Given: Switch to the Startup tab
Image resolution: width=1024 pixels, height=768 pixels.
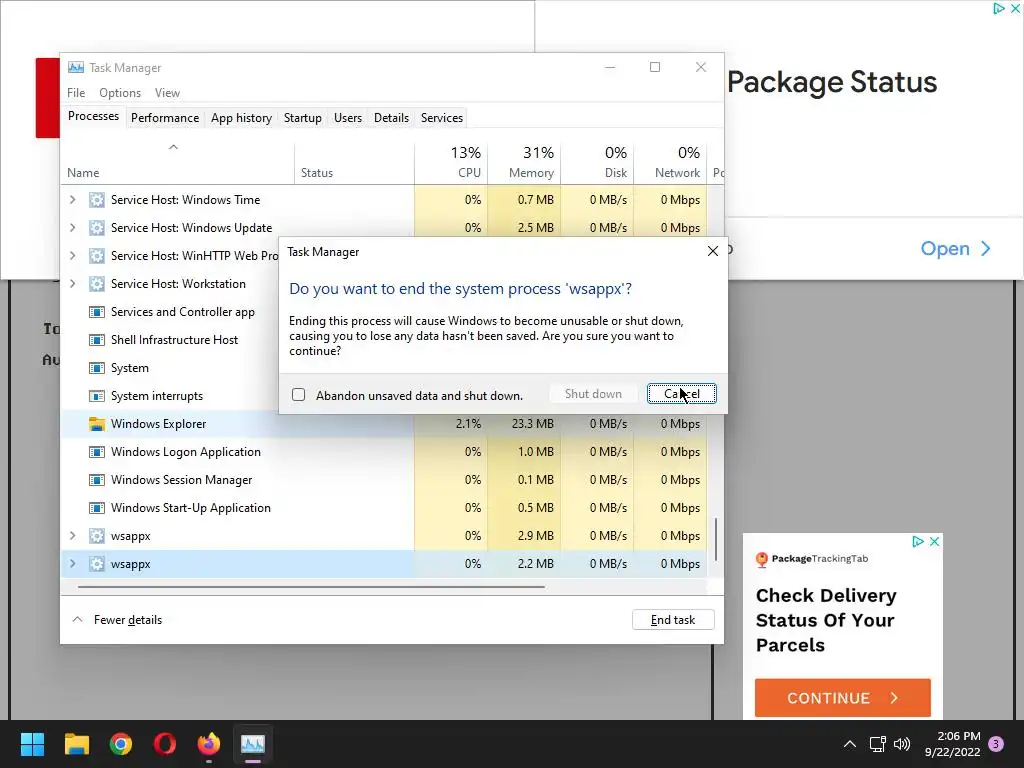Looking at the screenshot, I should 302,118.
